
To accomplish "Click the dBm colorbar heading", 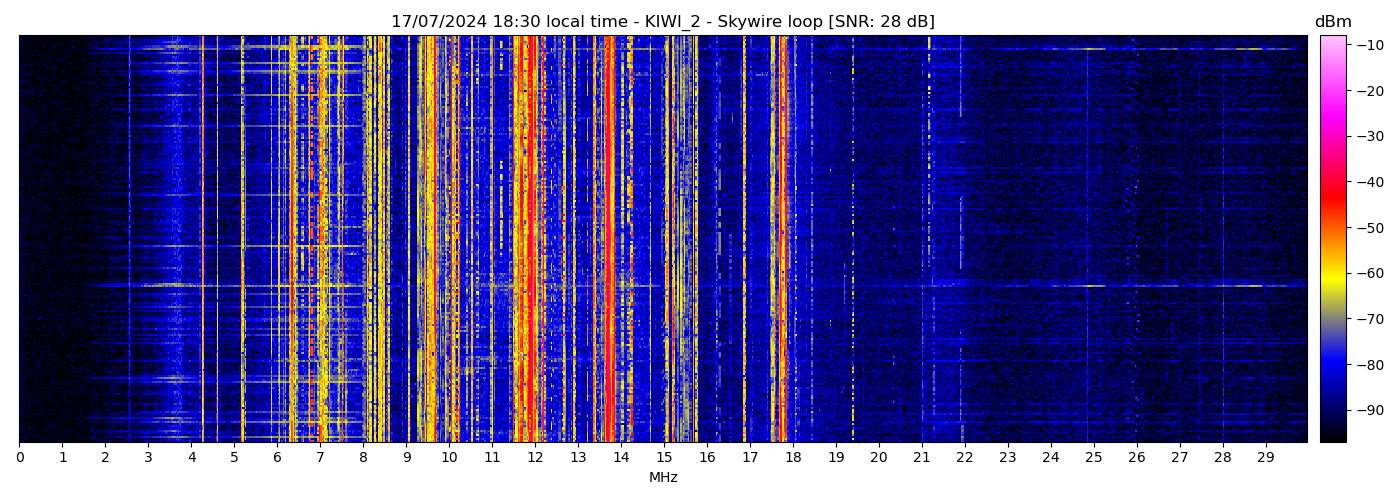I will pos(1332,22).
